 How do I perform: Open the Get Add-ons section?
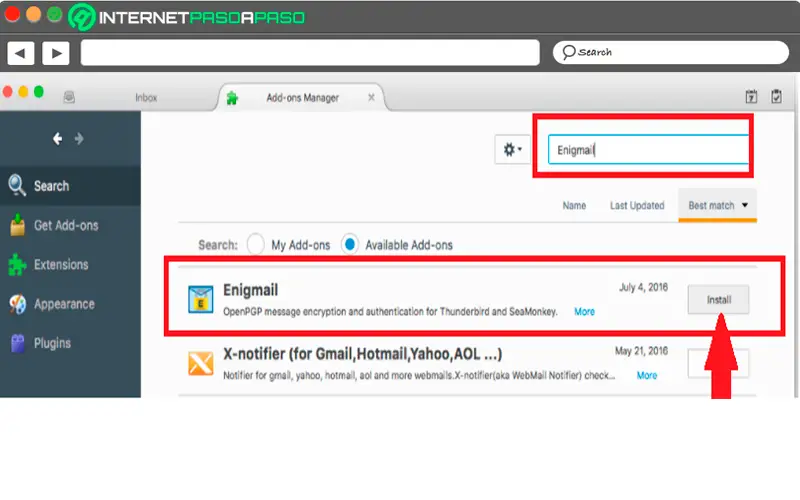pyautogui.click(x=70, y=225)
